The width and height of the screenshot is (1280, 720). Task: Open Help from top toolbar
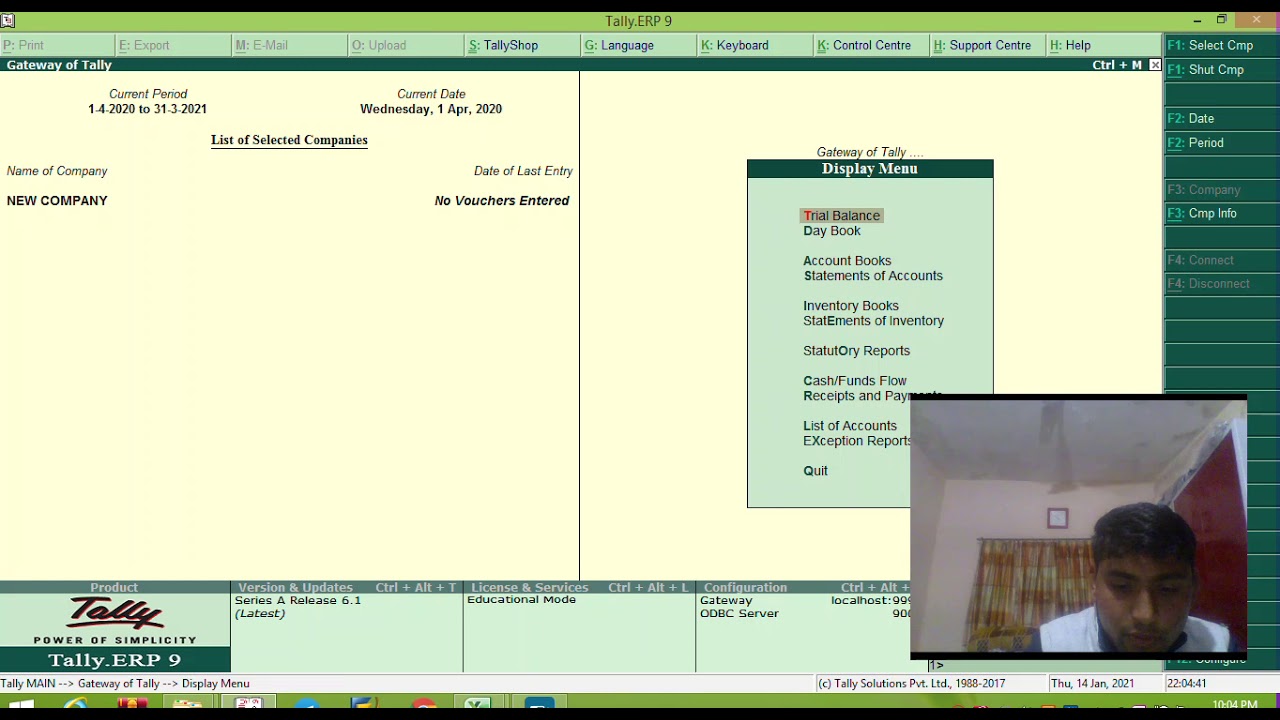pos(1102,45)
